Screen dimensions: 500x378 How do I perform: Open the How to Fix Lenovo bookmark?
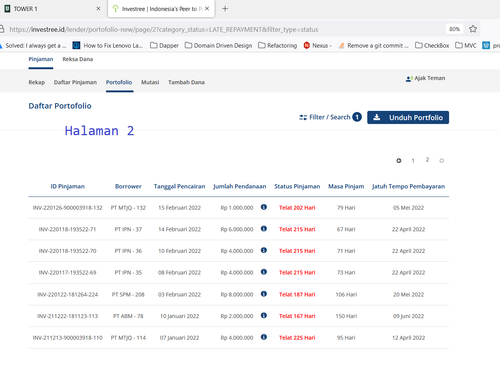pos(108,45)
